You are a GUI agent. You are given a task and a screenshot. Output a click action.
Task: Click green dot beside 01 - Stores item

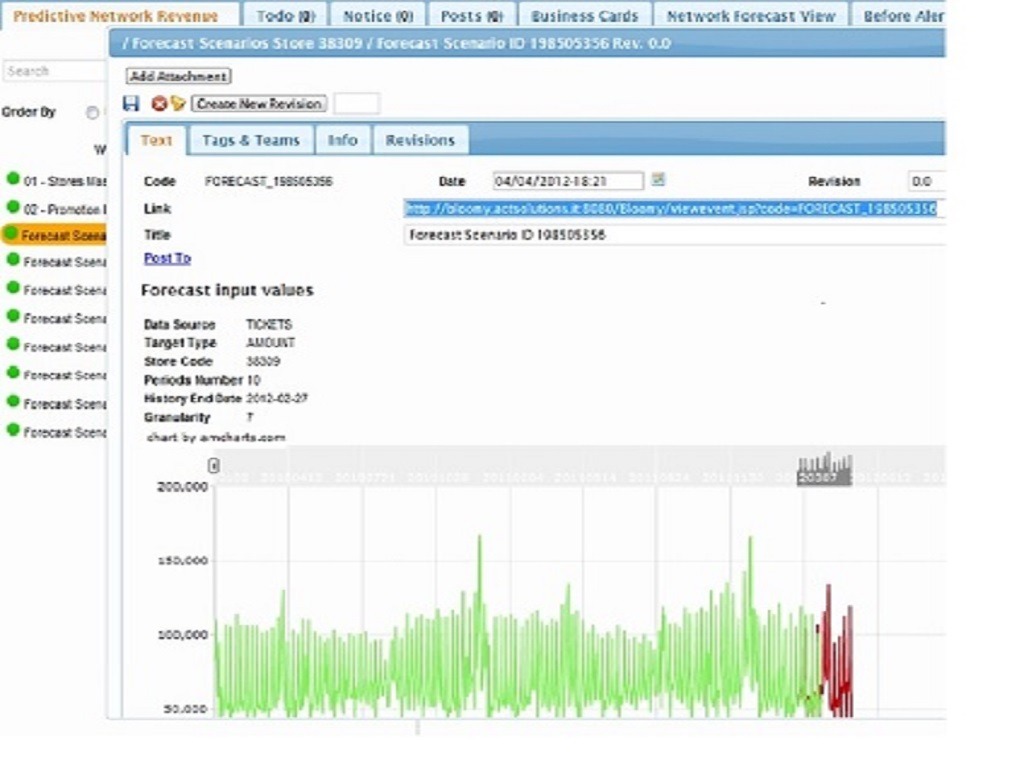click(x=12, y=178)
